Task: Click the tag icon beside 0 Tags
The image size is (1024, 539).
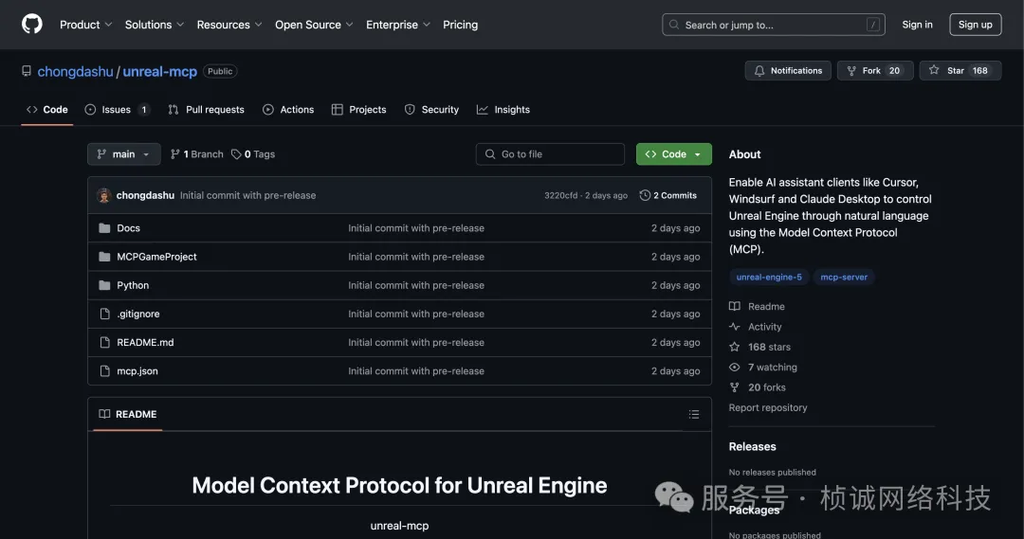Action: coord(236,154)
